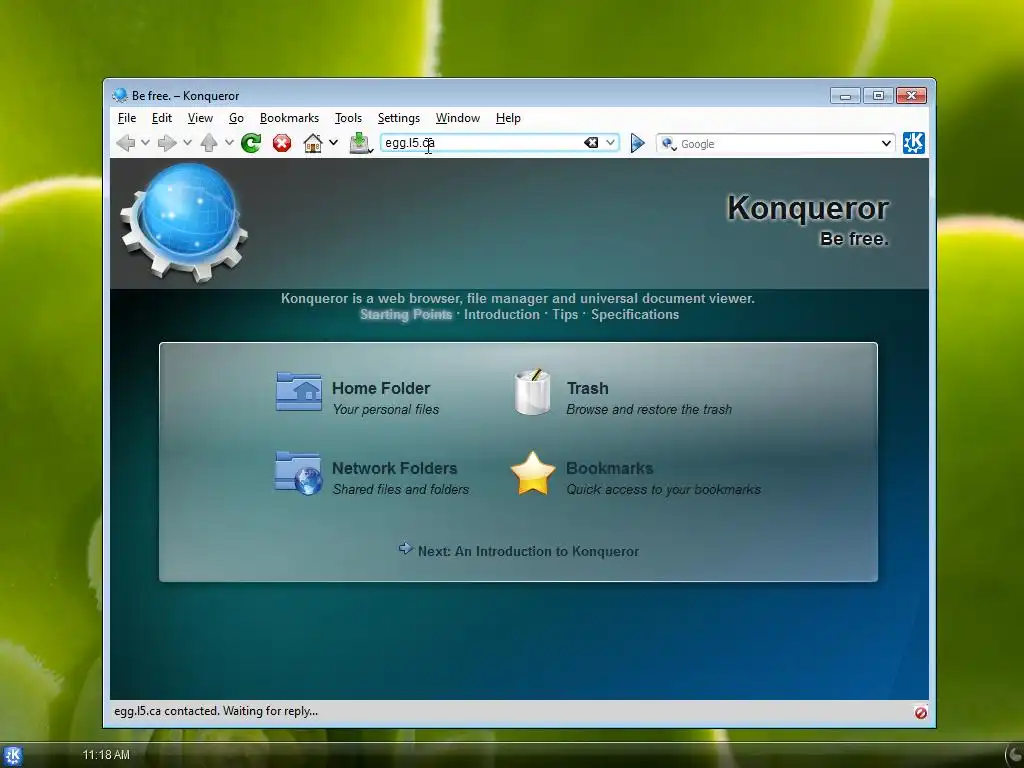The height and width of the screenshot is (768, 1024).
Task: Click the Go play arrow button
Action: [637, 143]
